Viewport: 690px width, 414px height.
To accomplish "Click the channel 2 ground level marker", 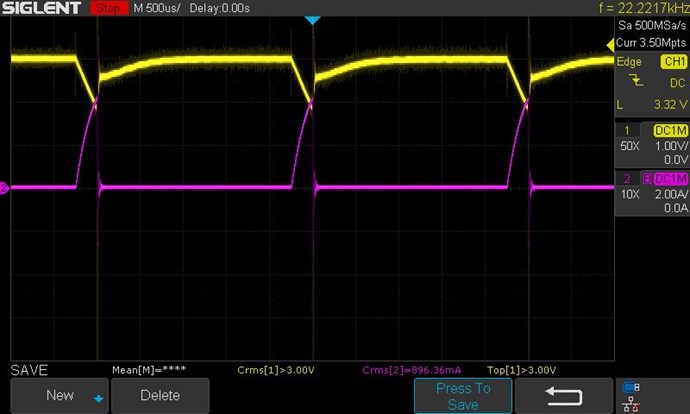I will 4,187.
